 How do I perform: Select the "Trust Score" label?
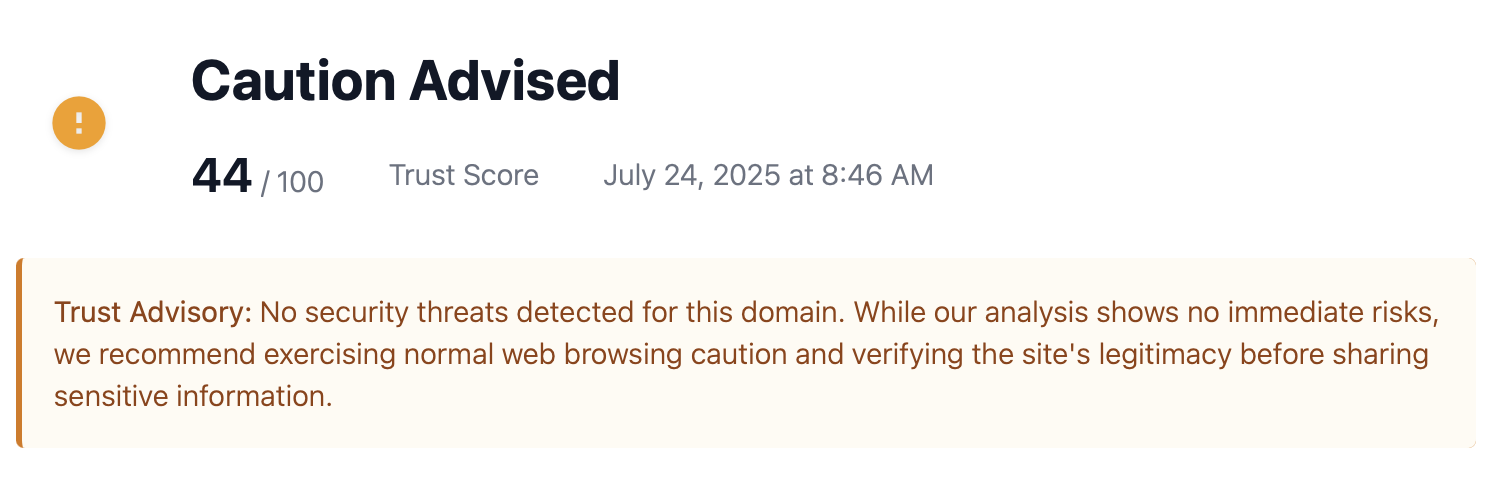464,176
